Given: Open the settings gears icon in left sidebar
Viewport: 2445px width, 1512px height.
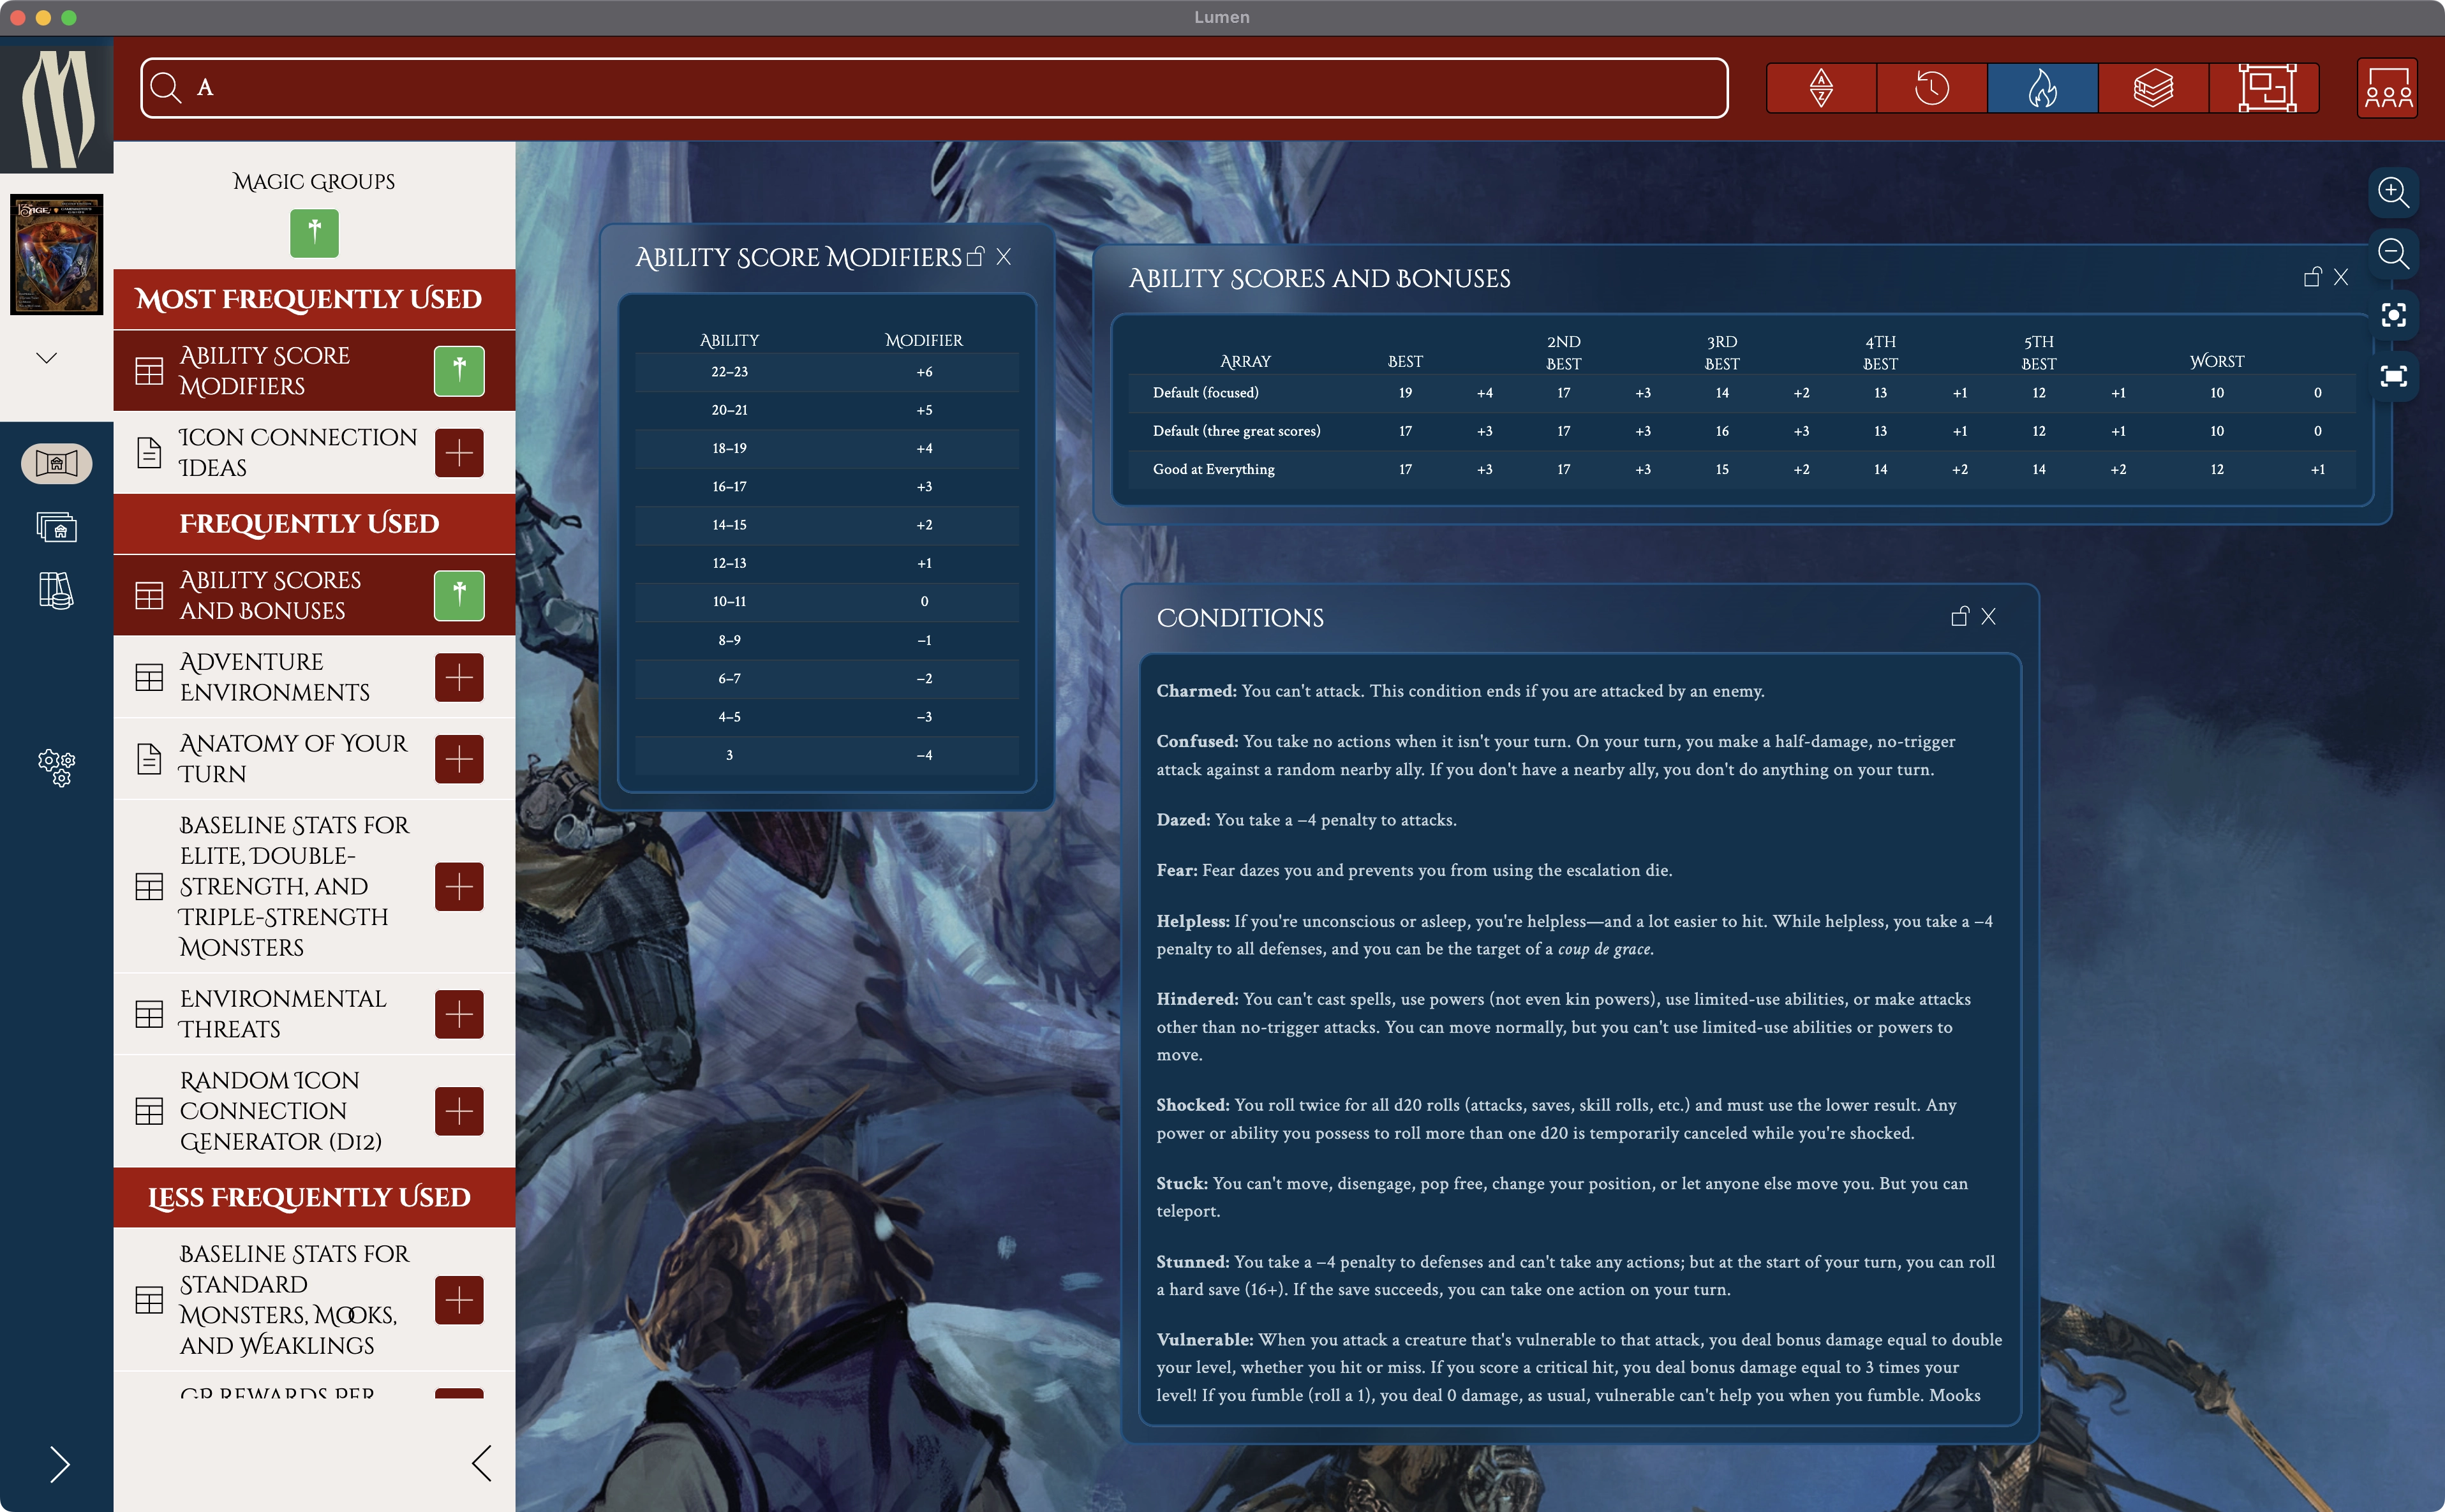Looking at the screenshot, I should point(56,767).
